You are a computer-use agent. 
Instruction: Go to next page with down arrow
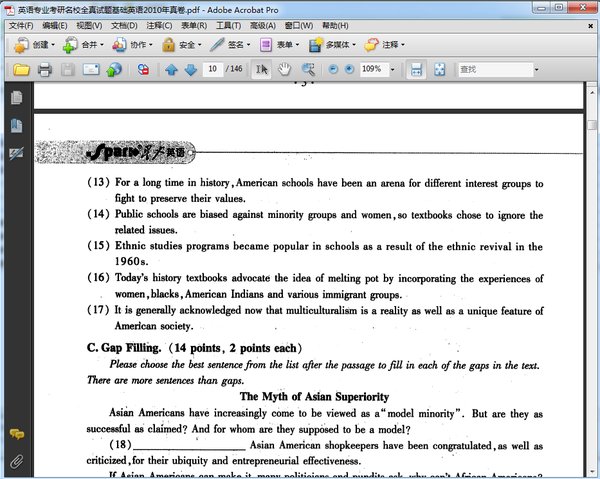point(190,69)
